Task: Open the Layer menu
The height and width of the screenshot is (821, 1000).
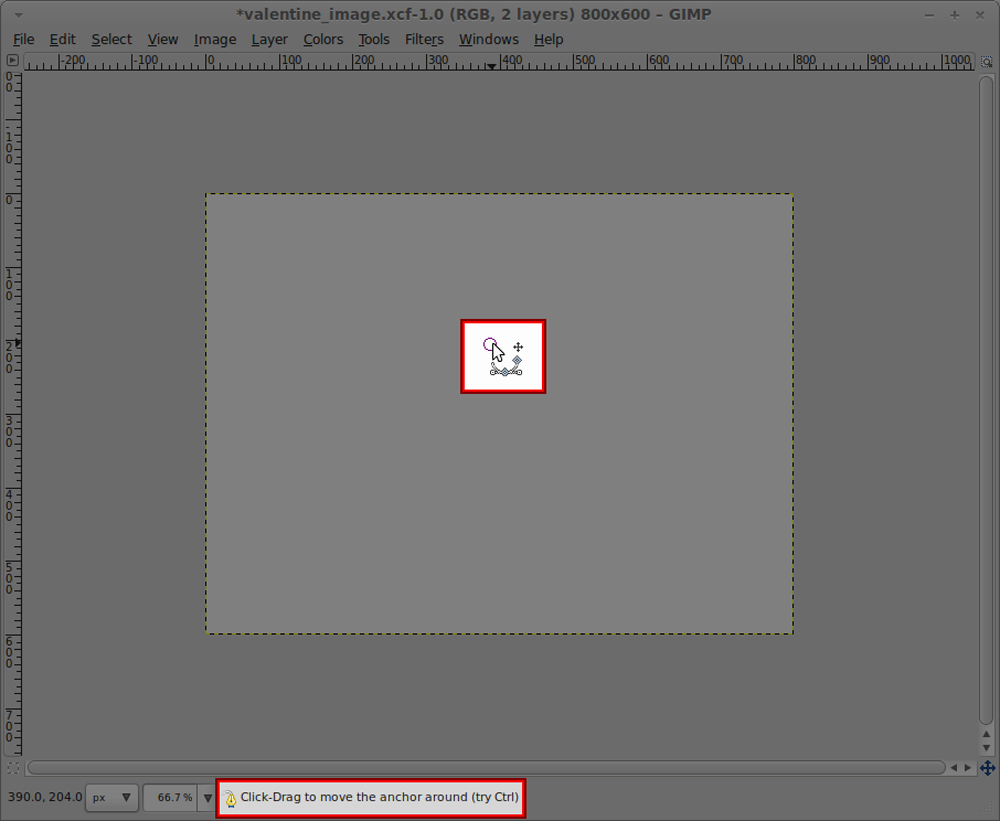Action: point(269,39)
